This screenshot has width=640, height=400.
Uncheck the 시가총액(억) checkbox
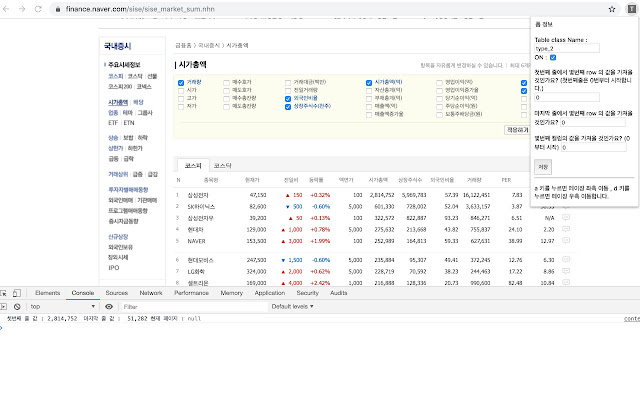(x=369, y=83)
